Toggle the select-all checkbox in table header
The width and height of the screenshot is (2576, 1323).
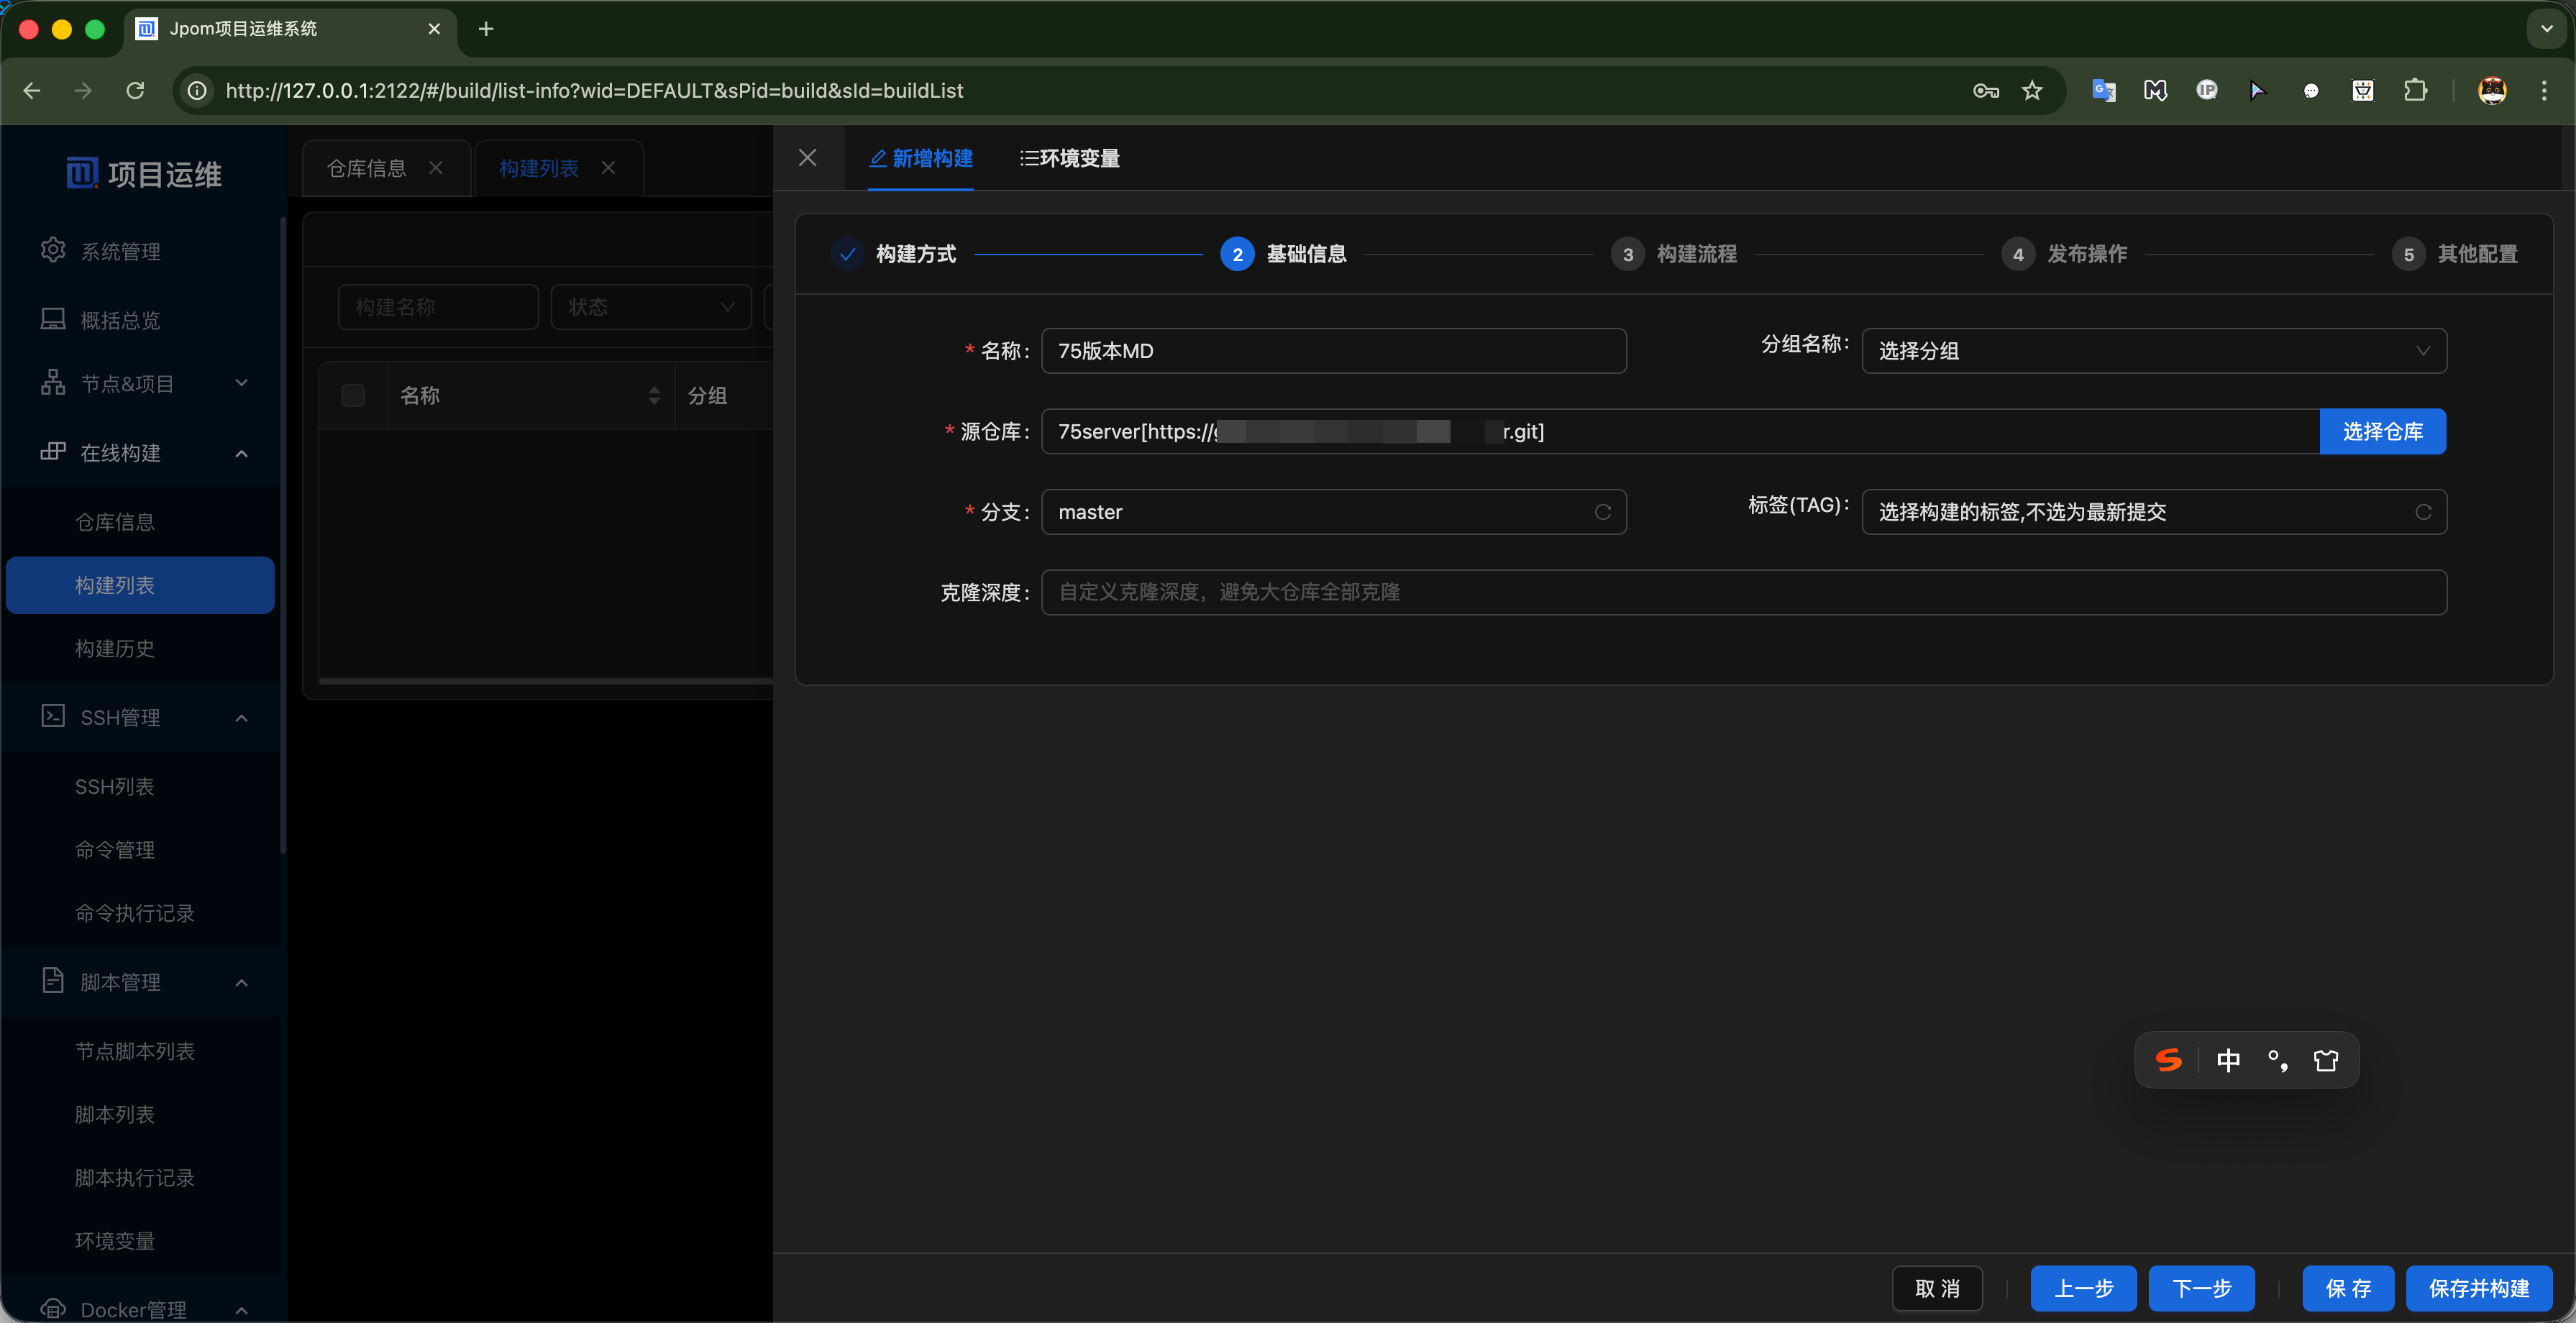pos(352,395)
